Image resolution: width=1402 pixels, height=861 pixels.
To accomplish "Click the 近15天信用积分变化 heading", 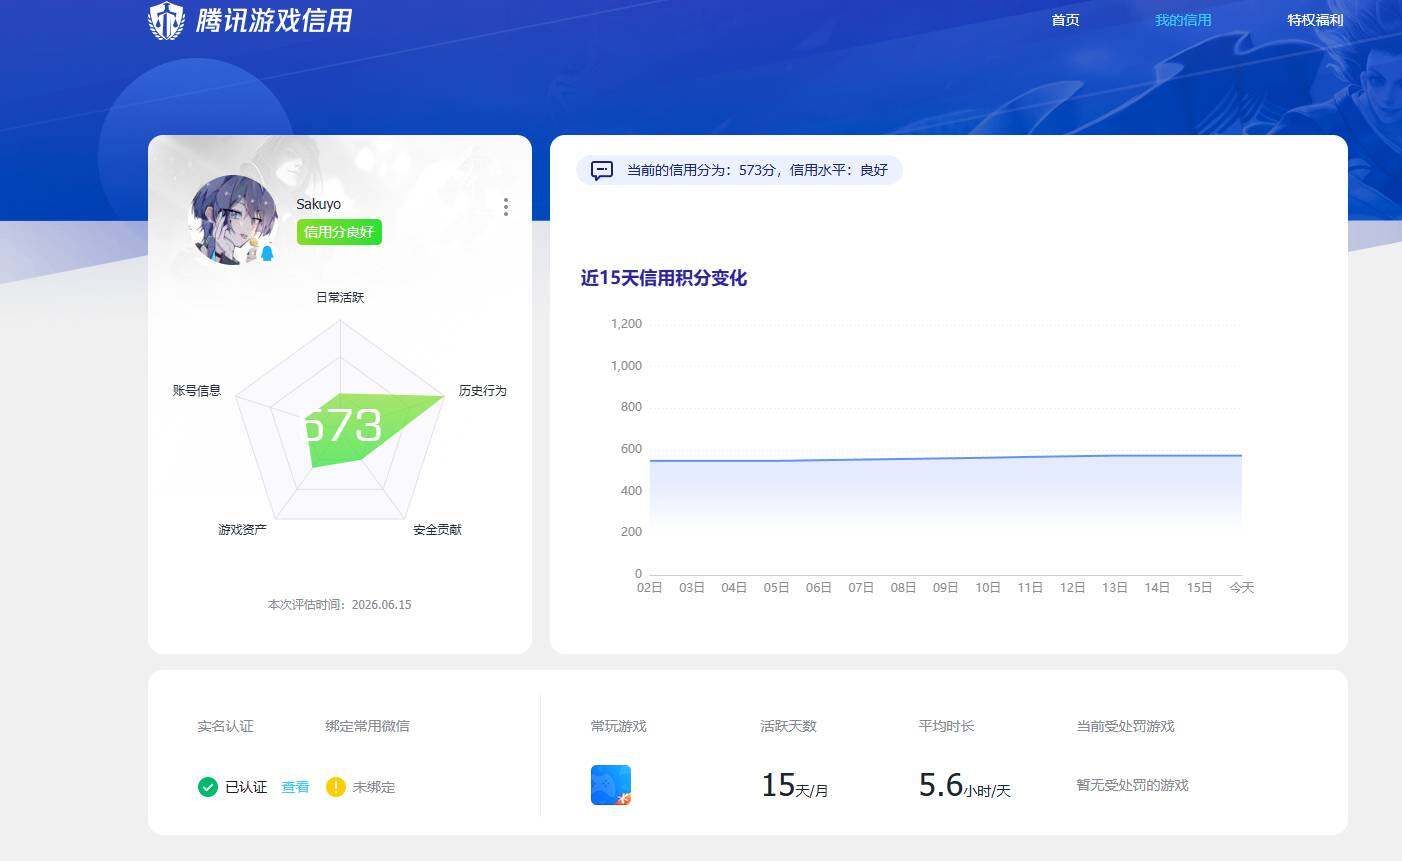I will coord(664,278).
